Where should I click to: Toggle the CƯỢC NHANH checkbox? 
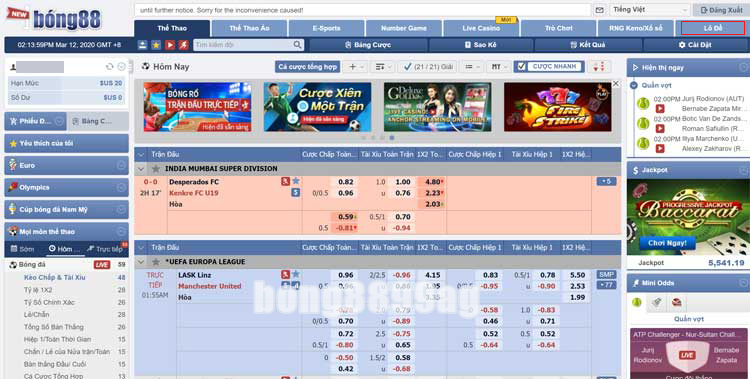521,67
